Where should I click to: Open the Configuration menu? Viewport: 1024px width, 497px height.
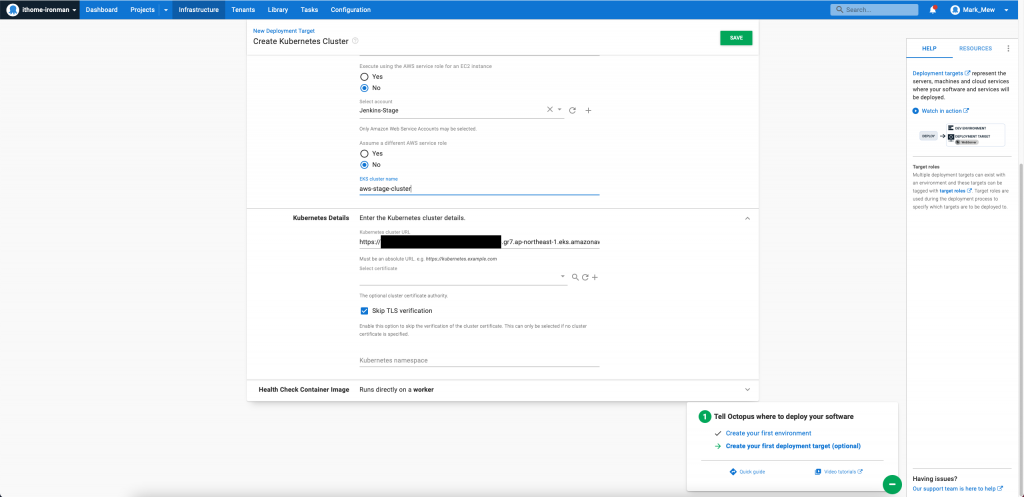pyautogui.click(x=351, y=10)
